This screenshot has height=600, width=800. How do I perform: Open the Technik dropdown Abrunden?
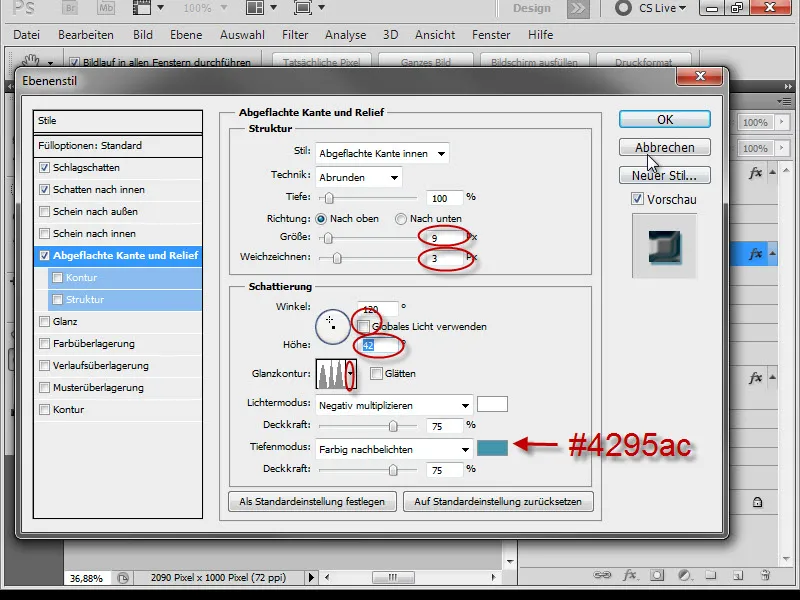359,177
